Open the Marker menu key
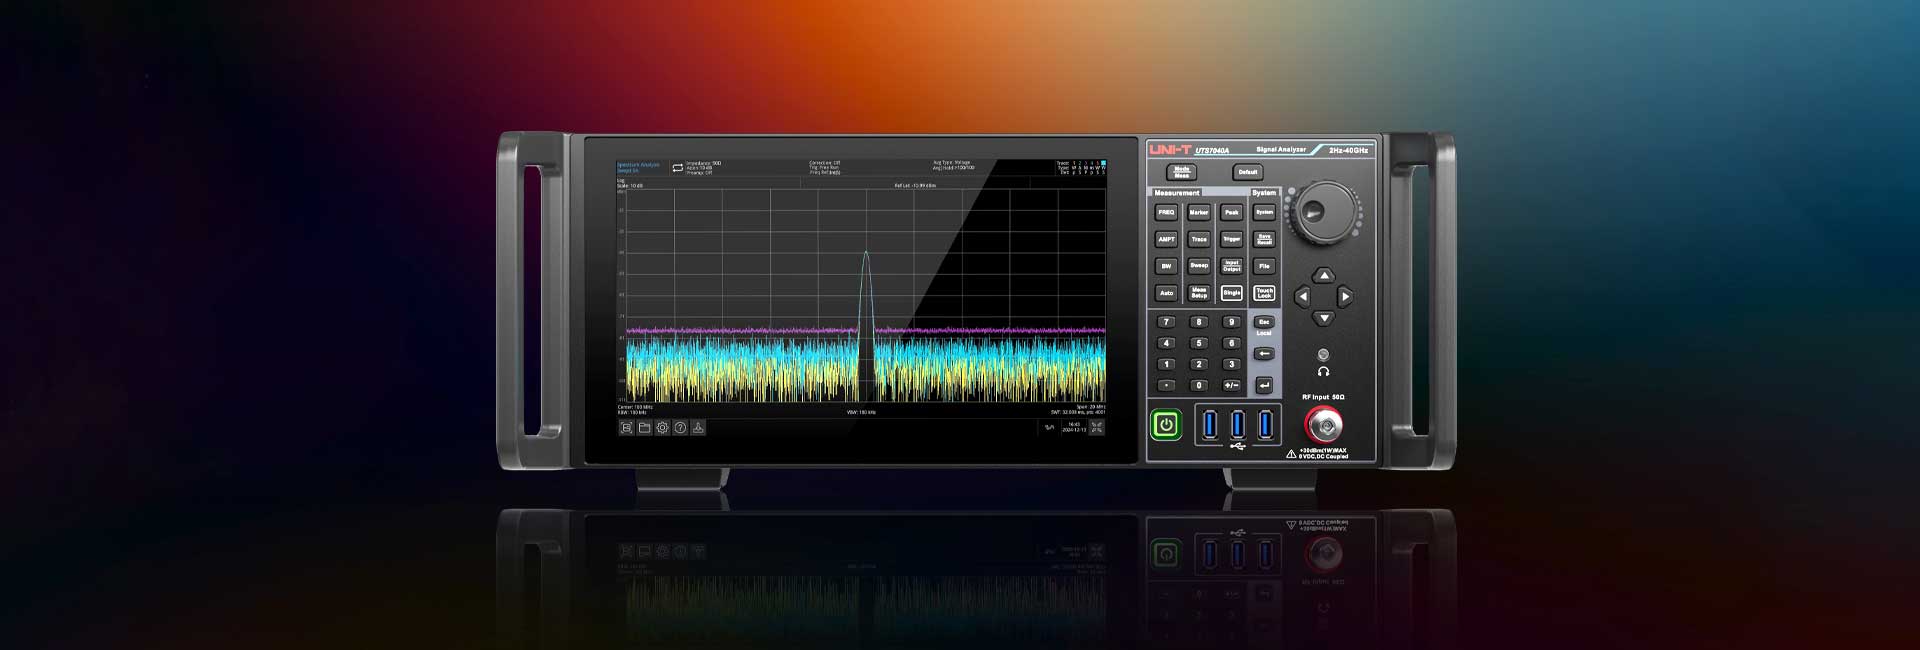The image size is (1920, 650). tap(1199, 212)
